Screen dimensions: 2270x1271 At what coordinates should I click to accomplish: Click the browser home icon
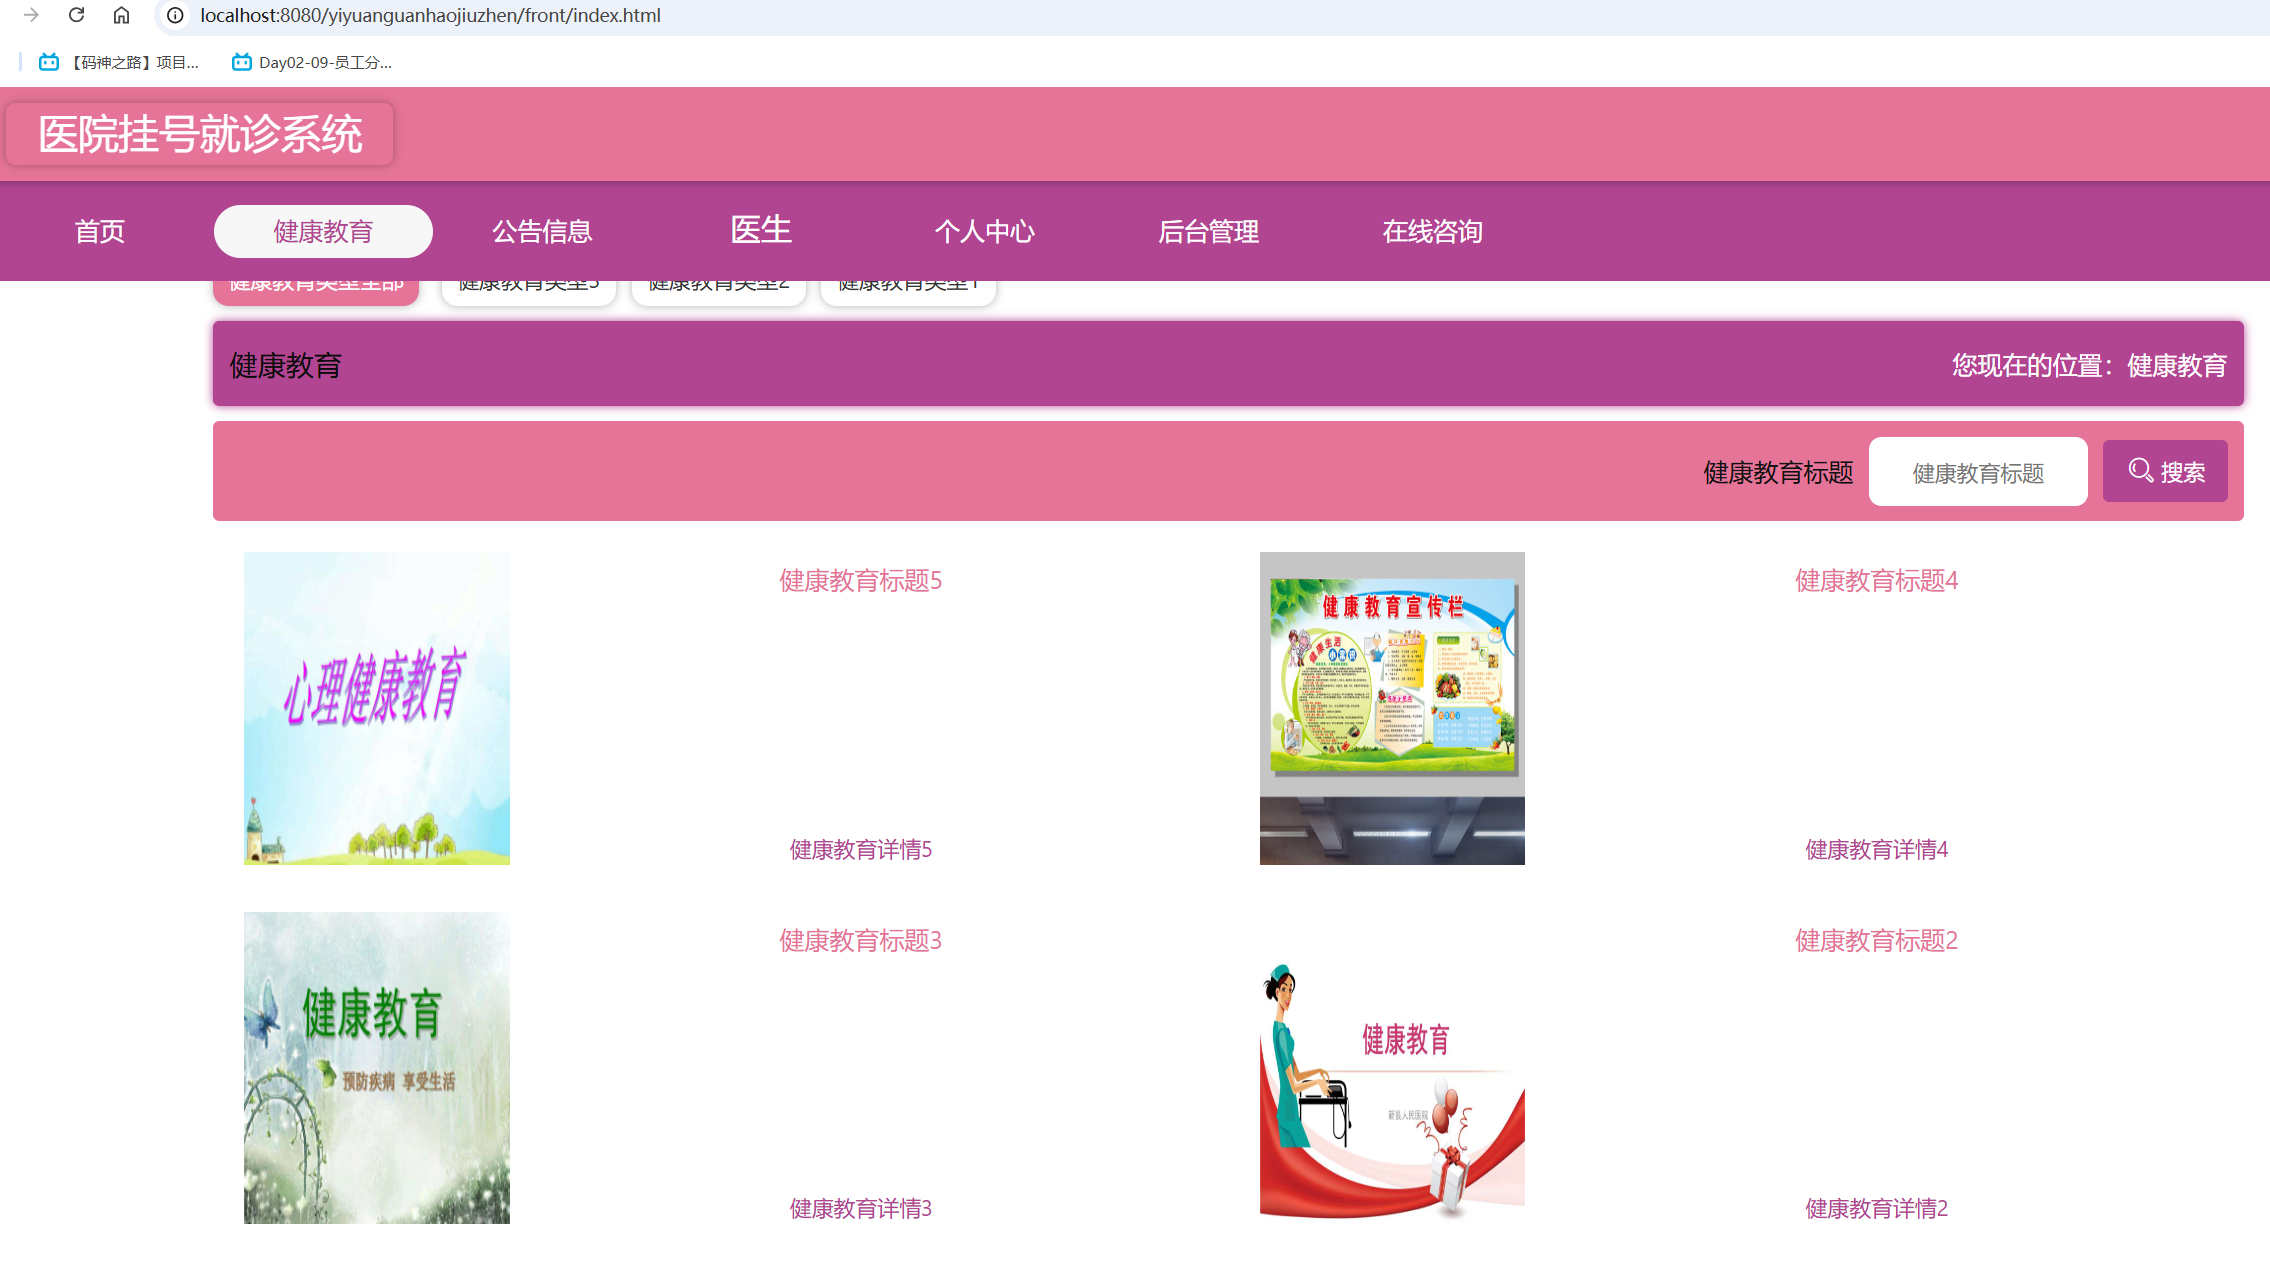coord(122,16)
